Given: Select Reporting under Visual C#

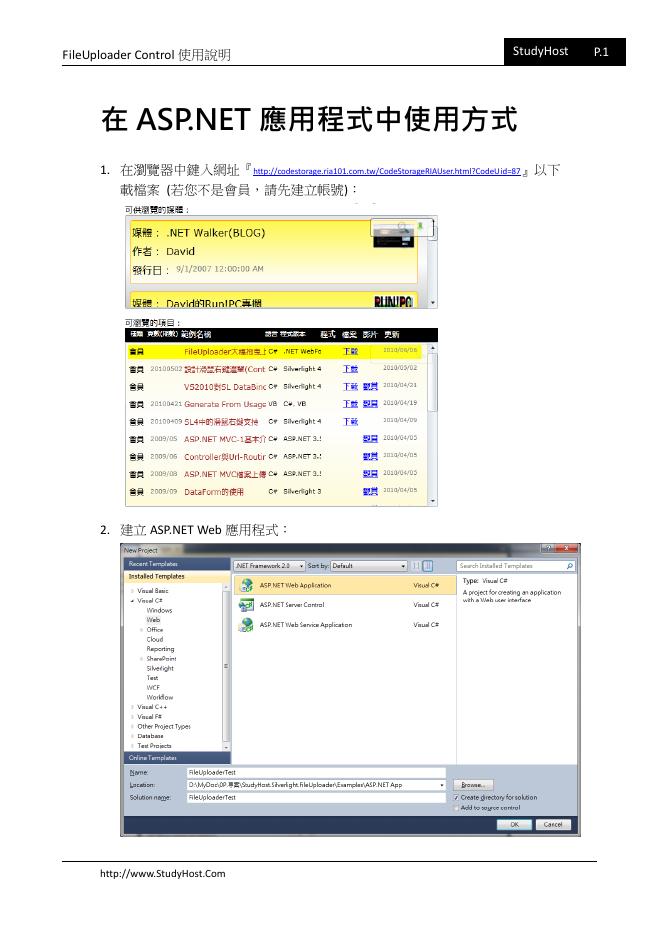Looking at the screenshot, I should pos(161,649).
